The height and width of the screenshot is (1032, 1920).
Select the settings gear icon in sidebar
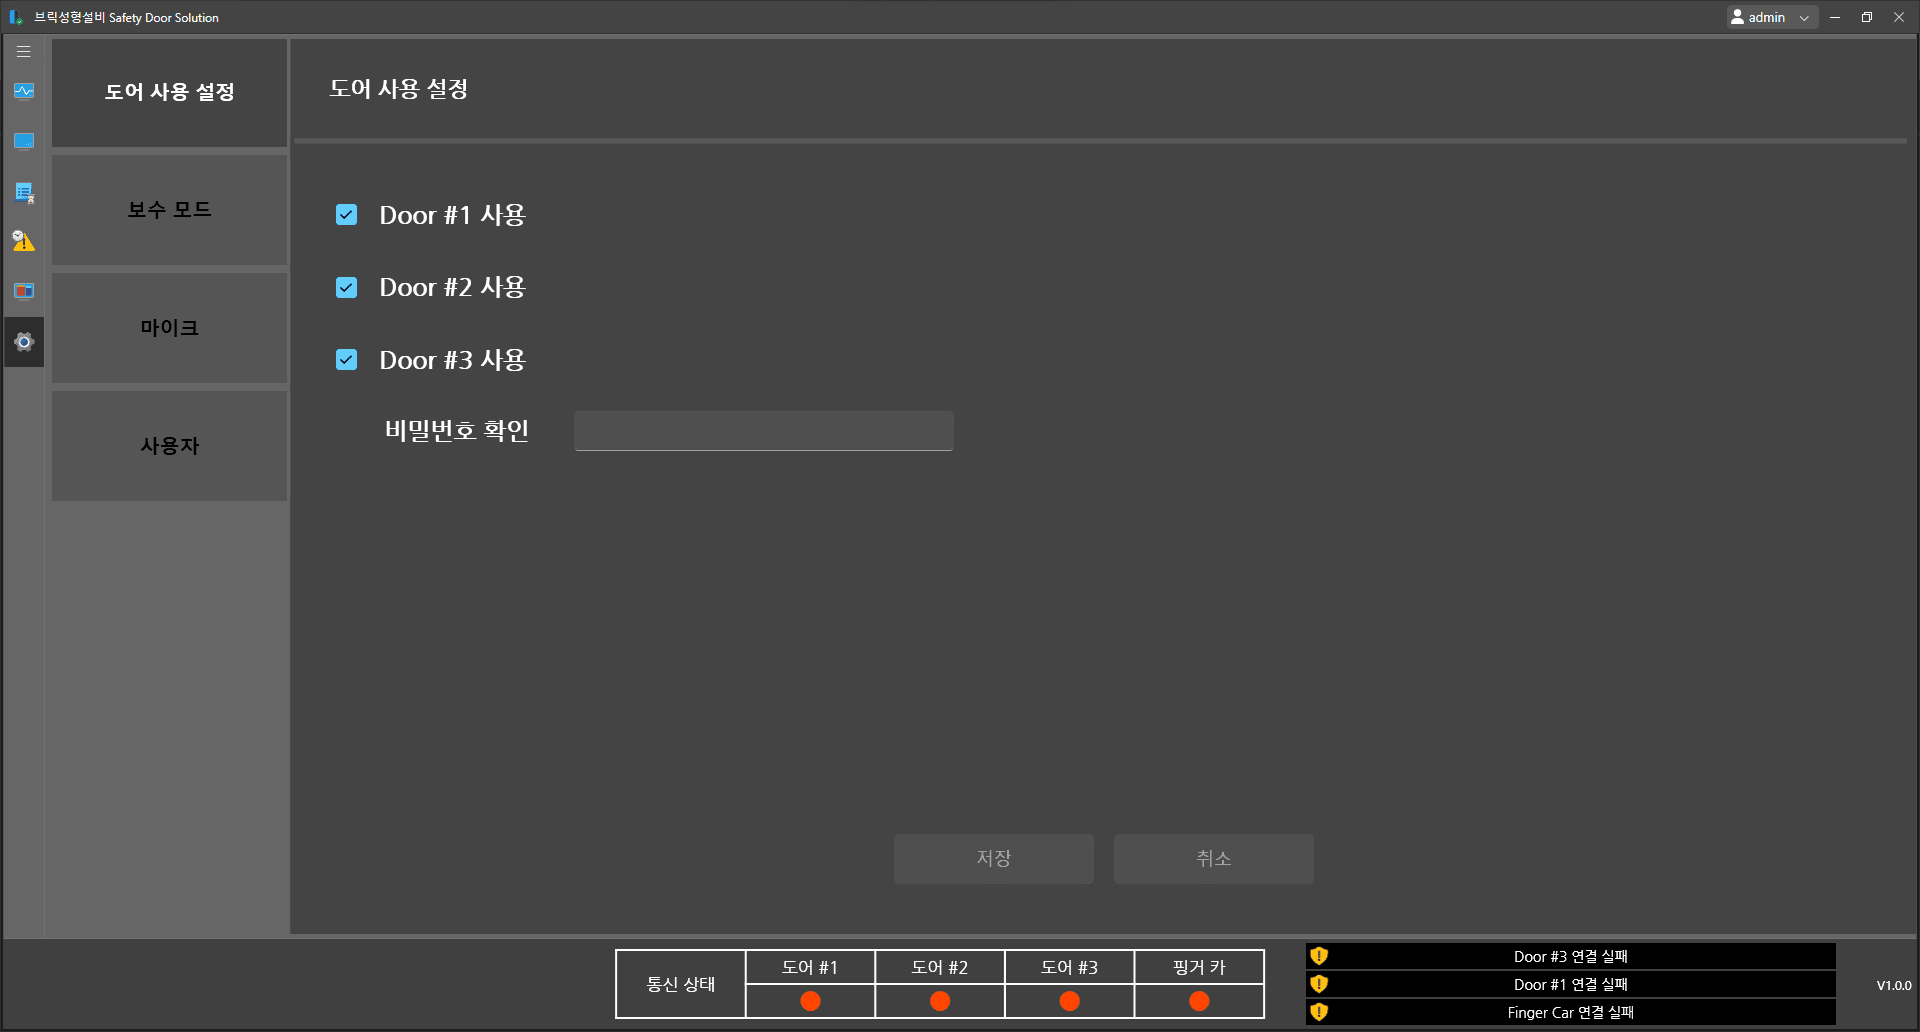[23, 342]
